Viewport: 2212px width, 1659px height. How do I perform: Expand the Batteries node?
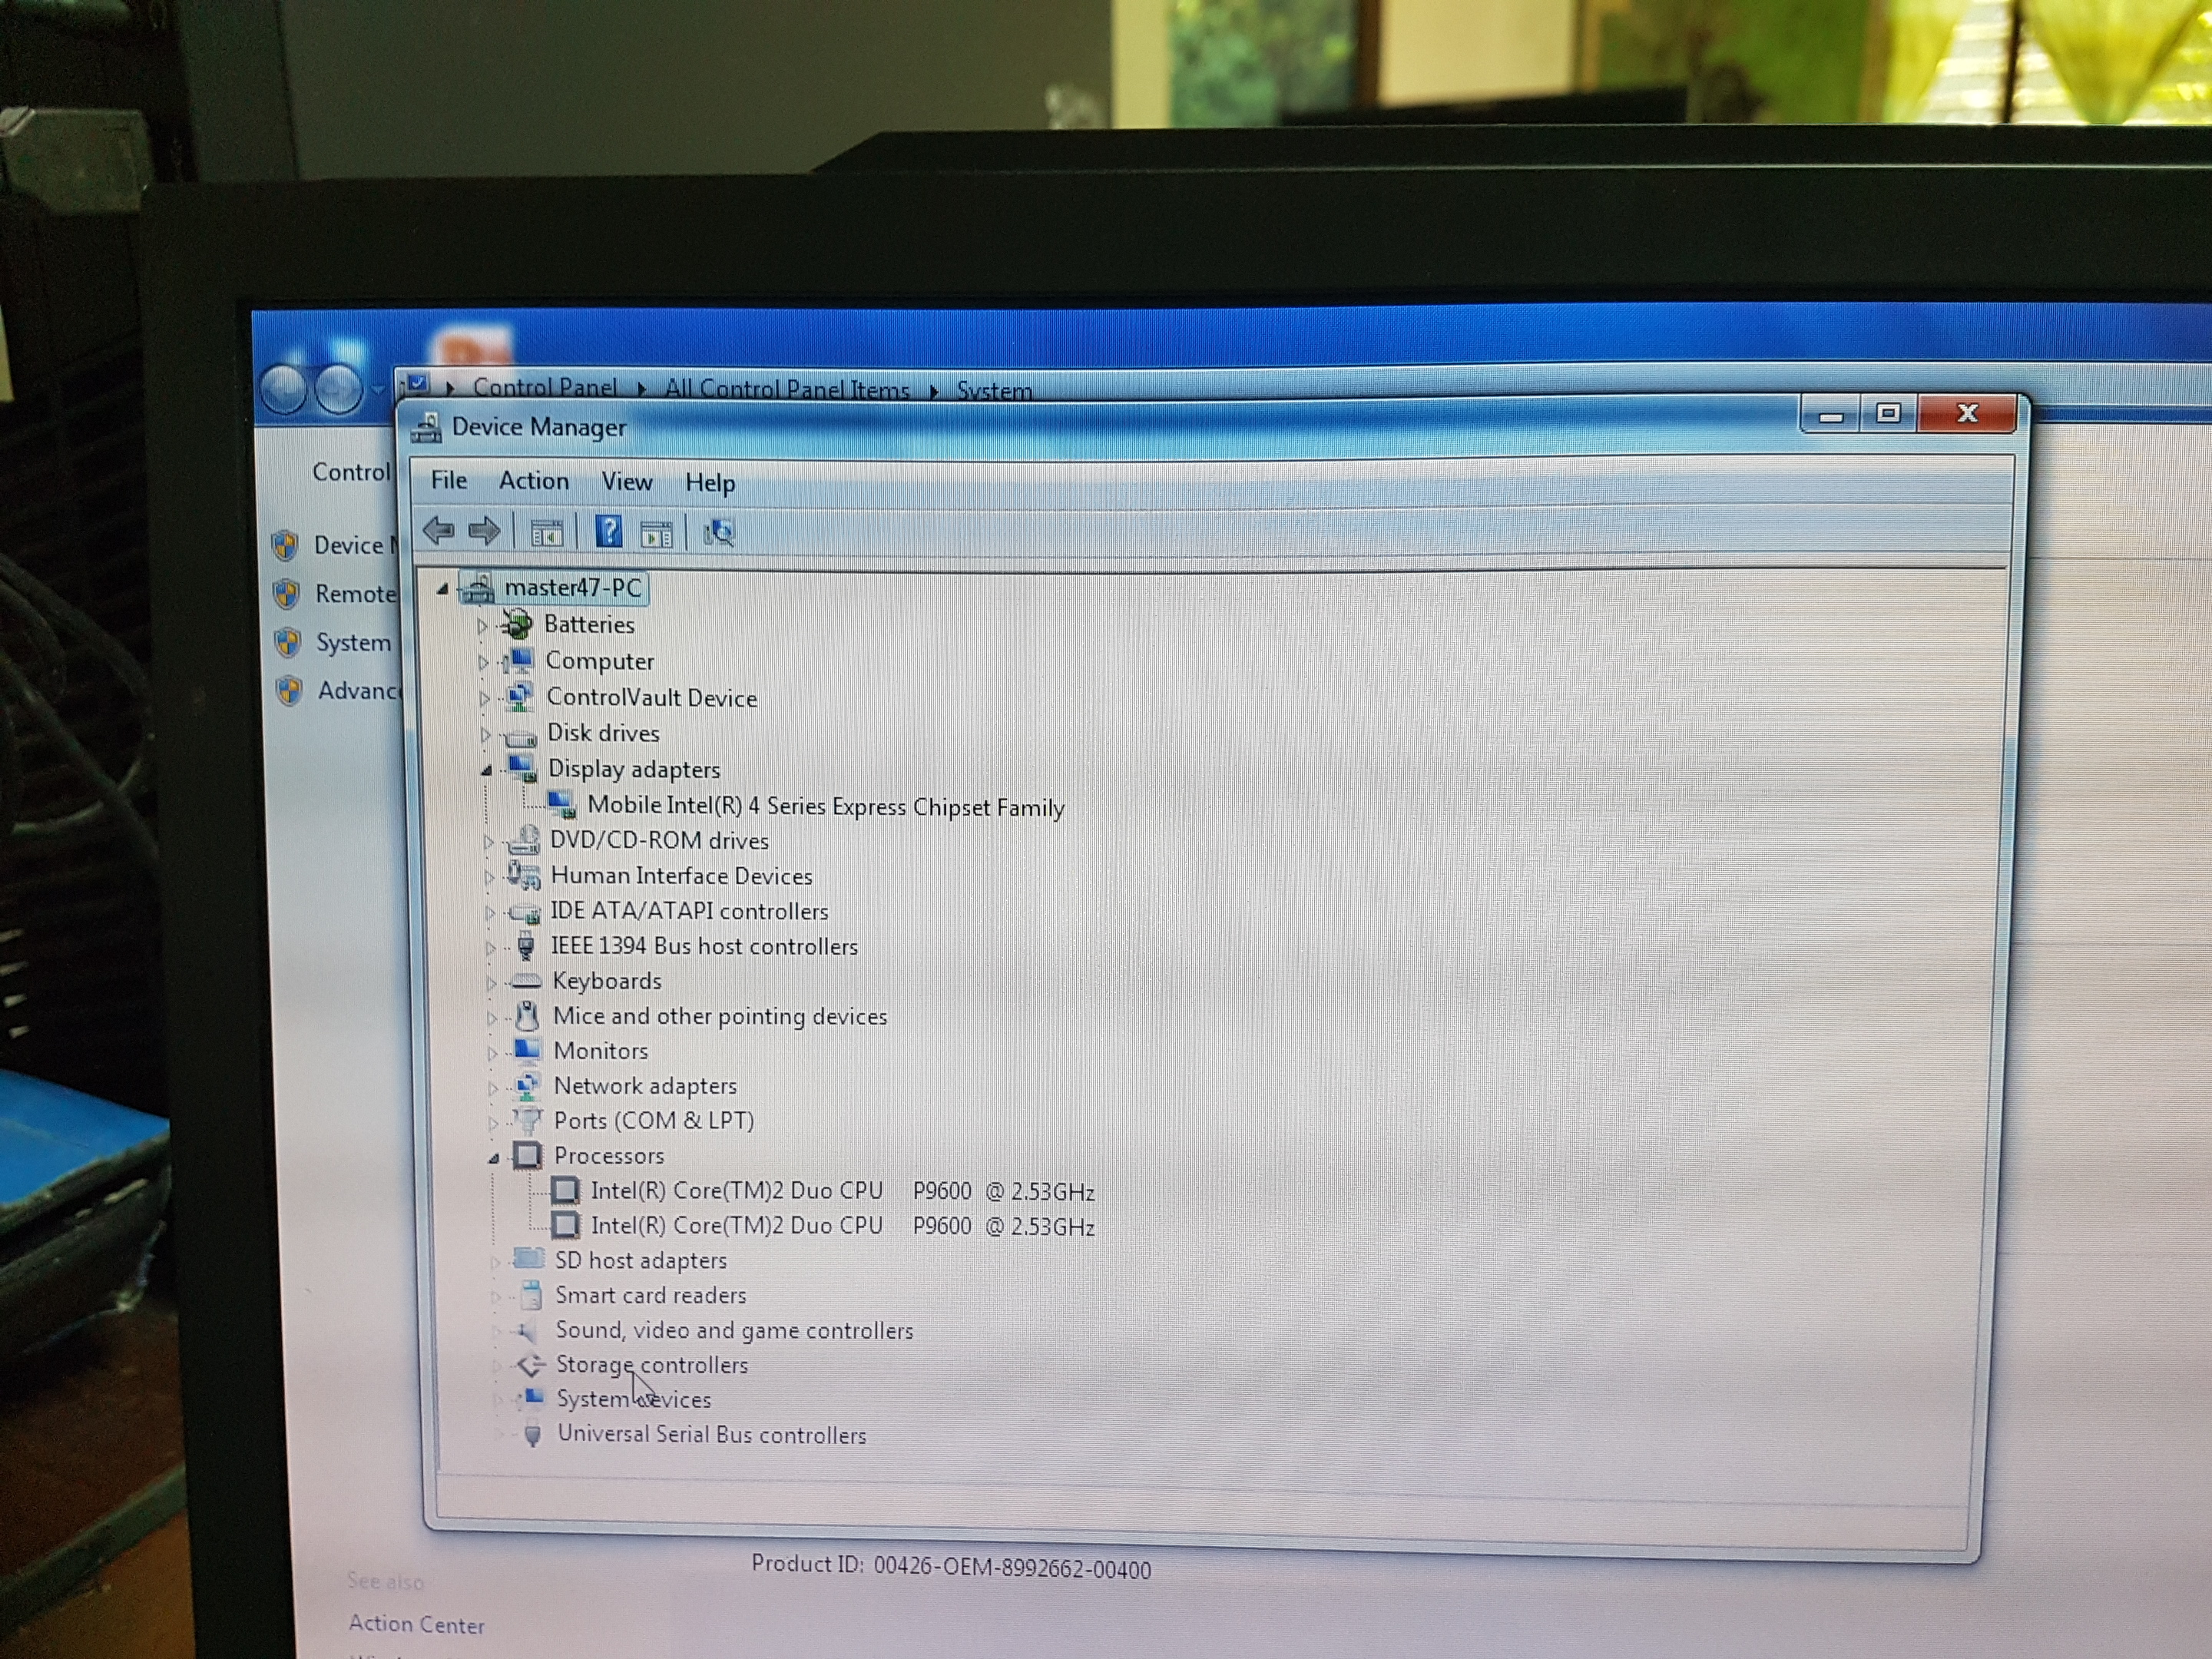(x=482, y=627)
